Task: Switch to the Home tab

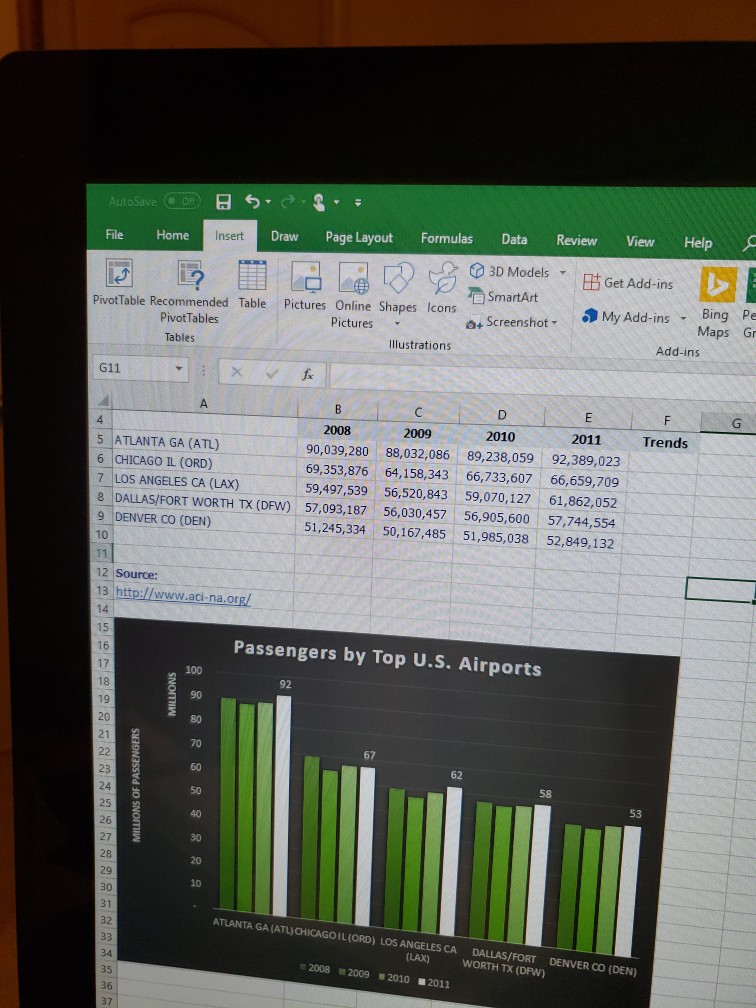Action: click(x=172, y=235)
